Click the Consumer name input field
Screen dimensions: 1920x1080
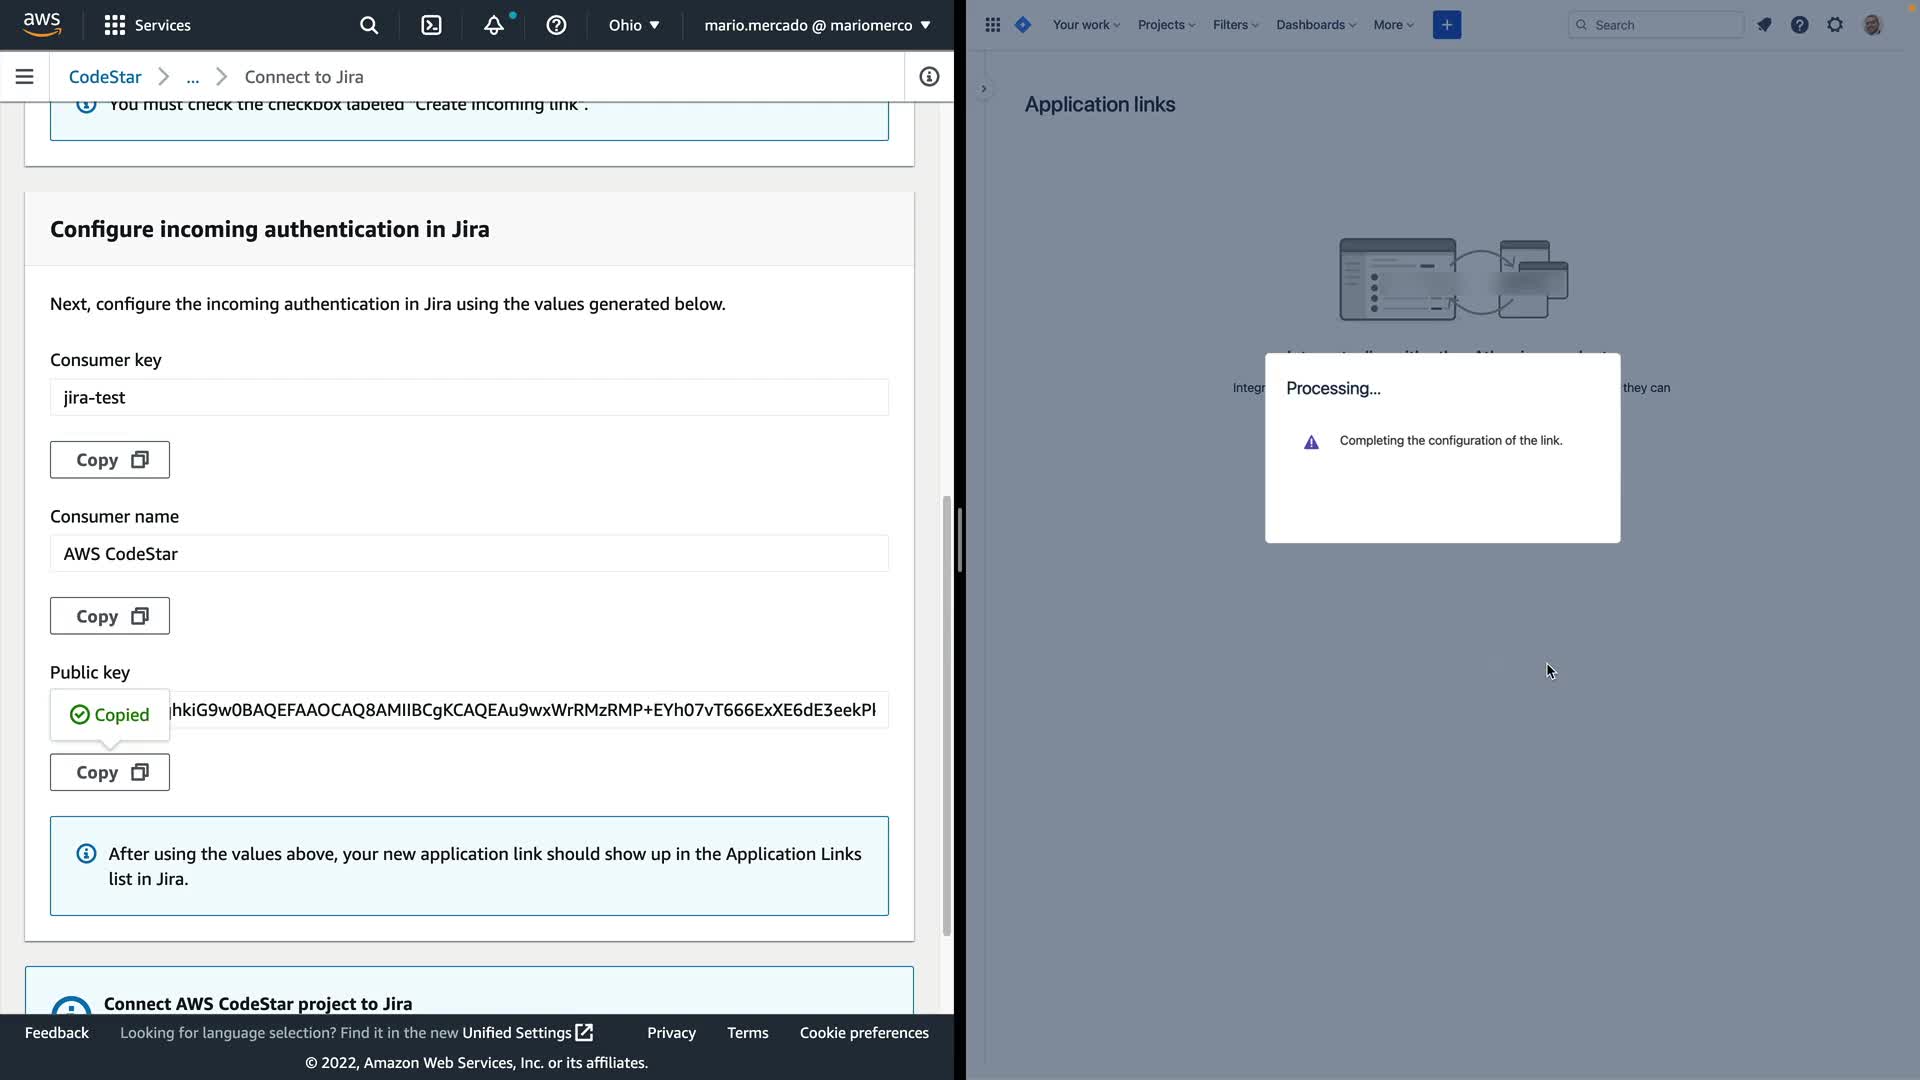(x=469, y=554)
